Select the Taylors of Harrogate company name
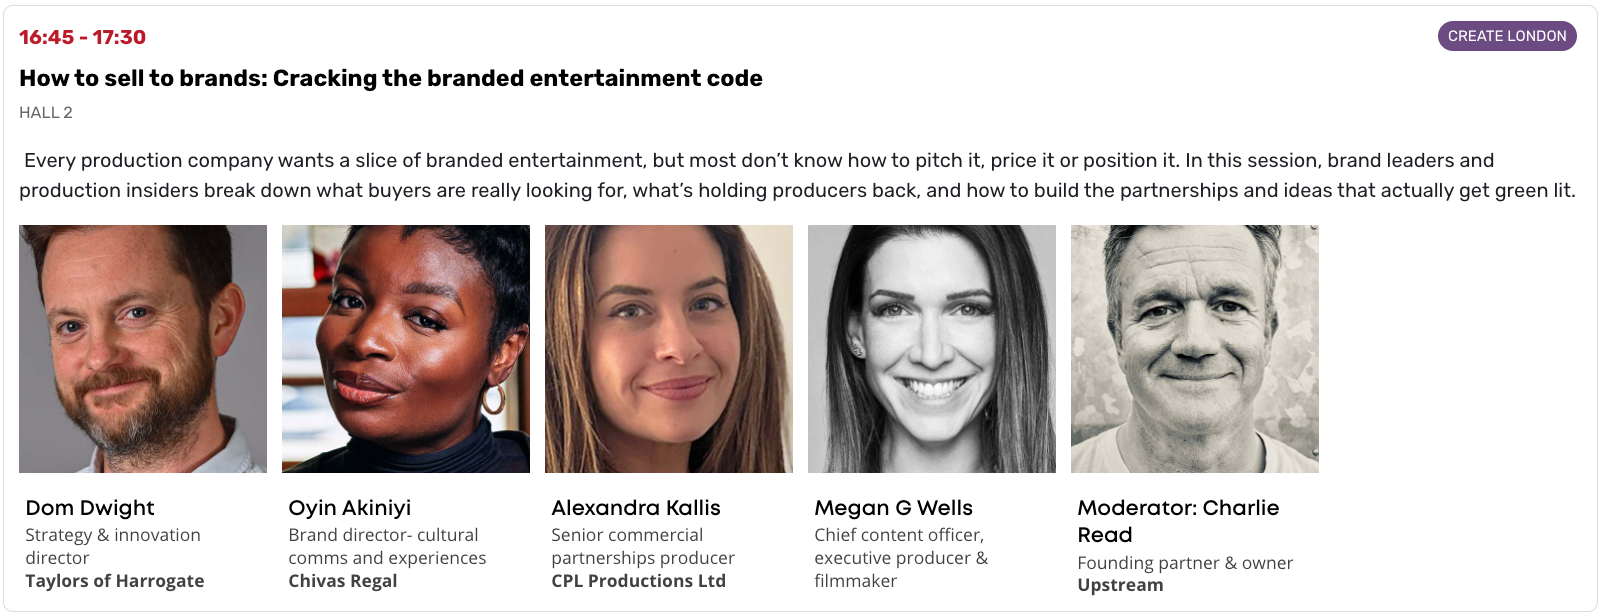This screenshot has width=1603, height=616. [x=115, y=581]
